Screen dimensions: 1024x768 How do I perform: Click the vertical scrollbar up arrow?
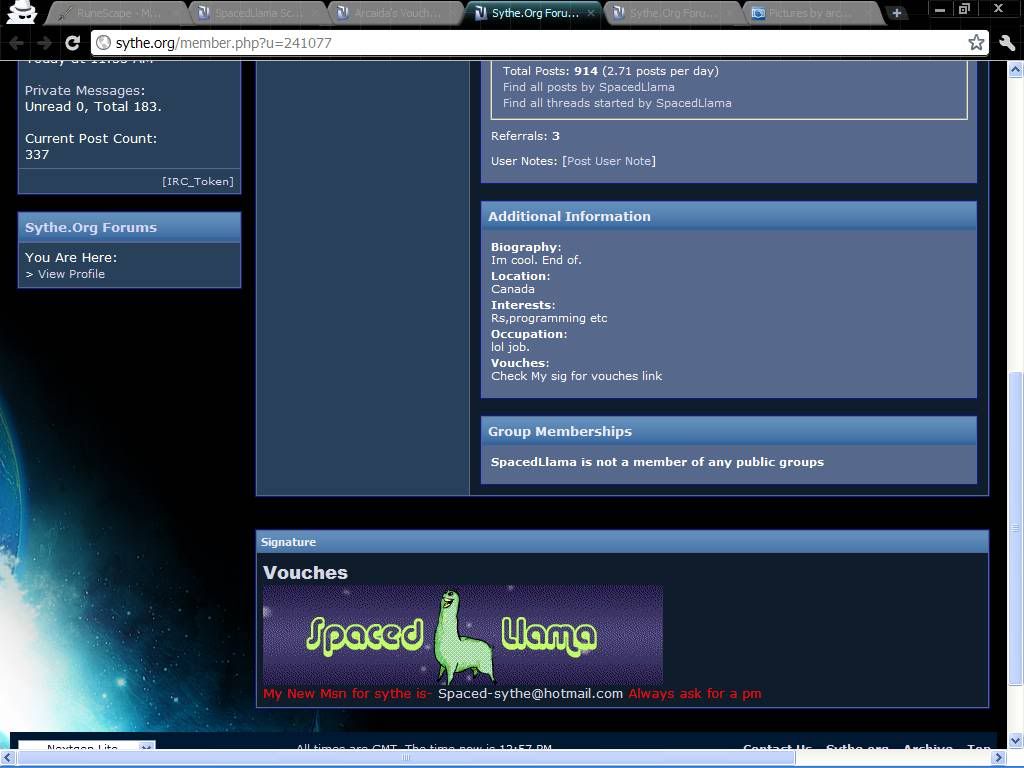1016,69
